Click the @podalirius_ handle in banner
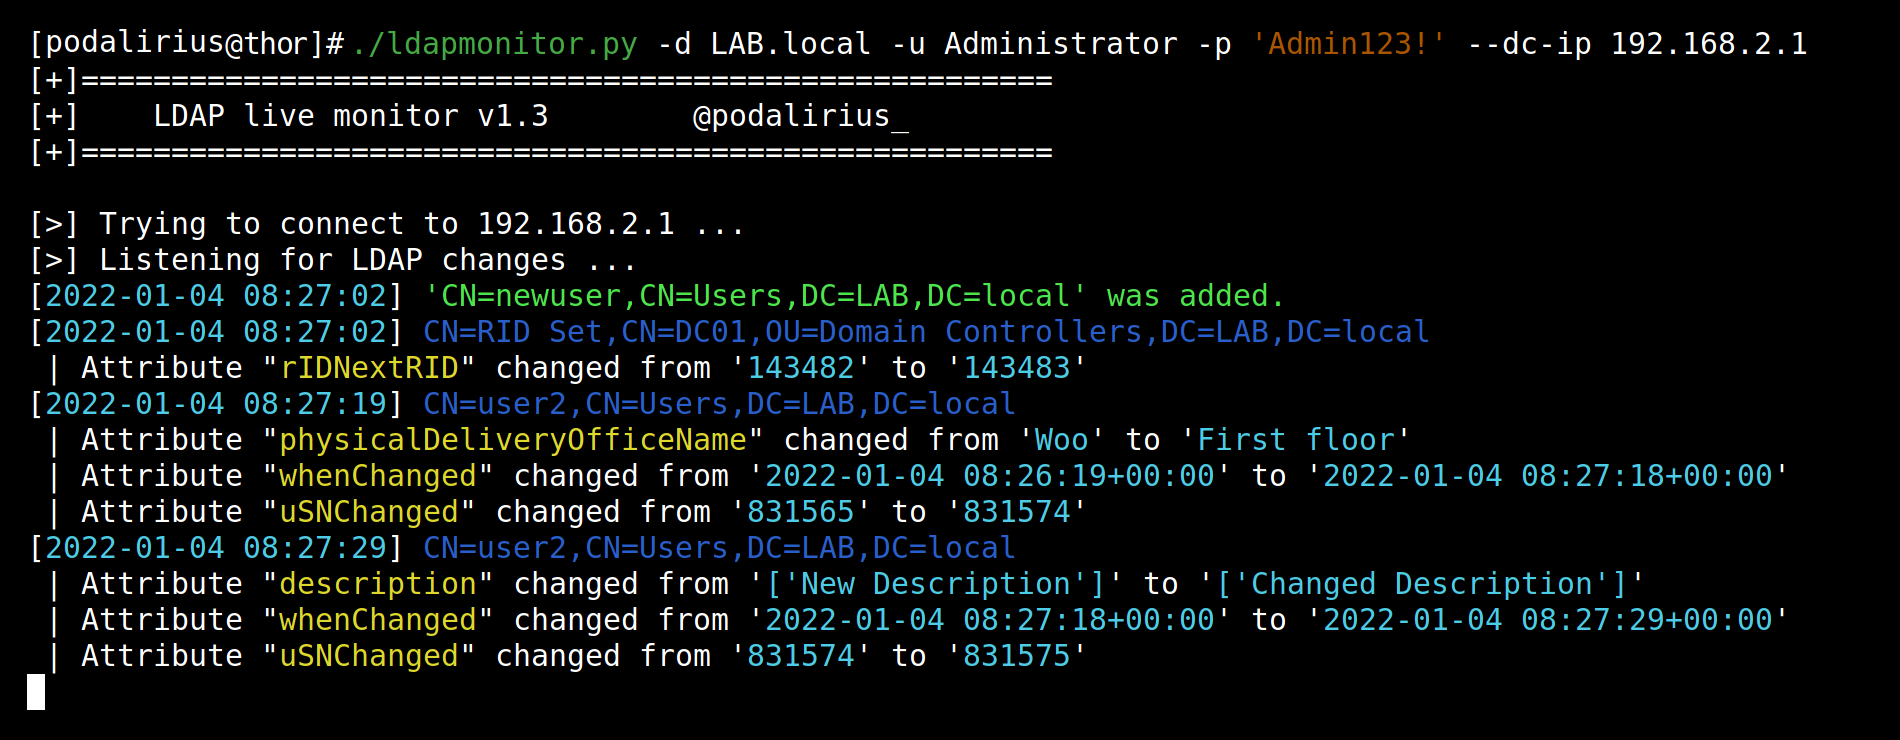 [801, 116]
